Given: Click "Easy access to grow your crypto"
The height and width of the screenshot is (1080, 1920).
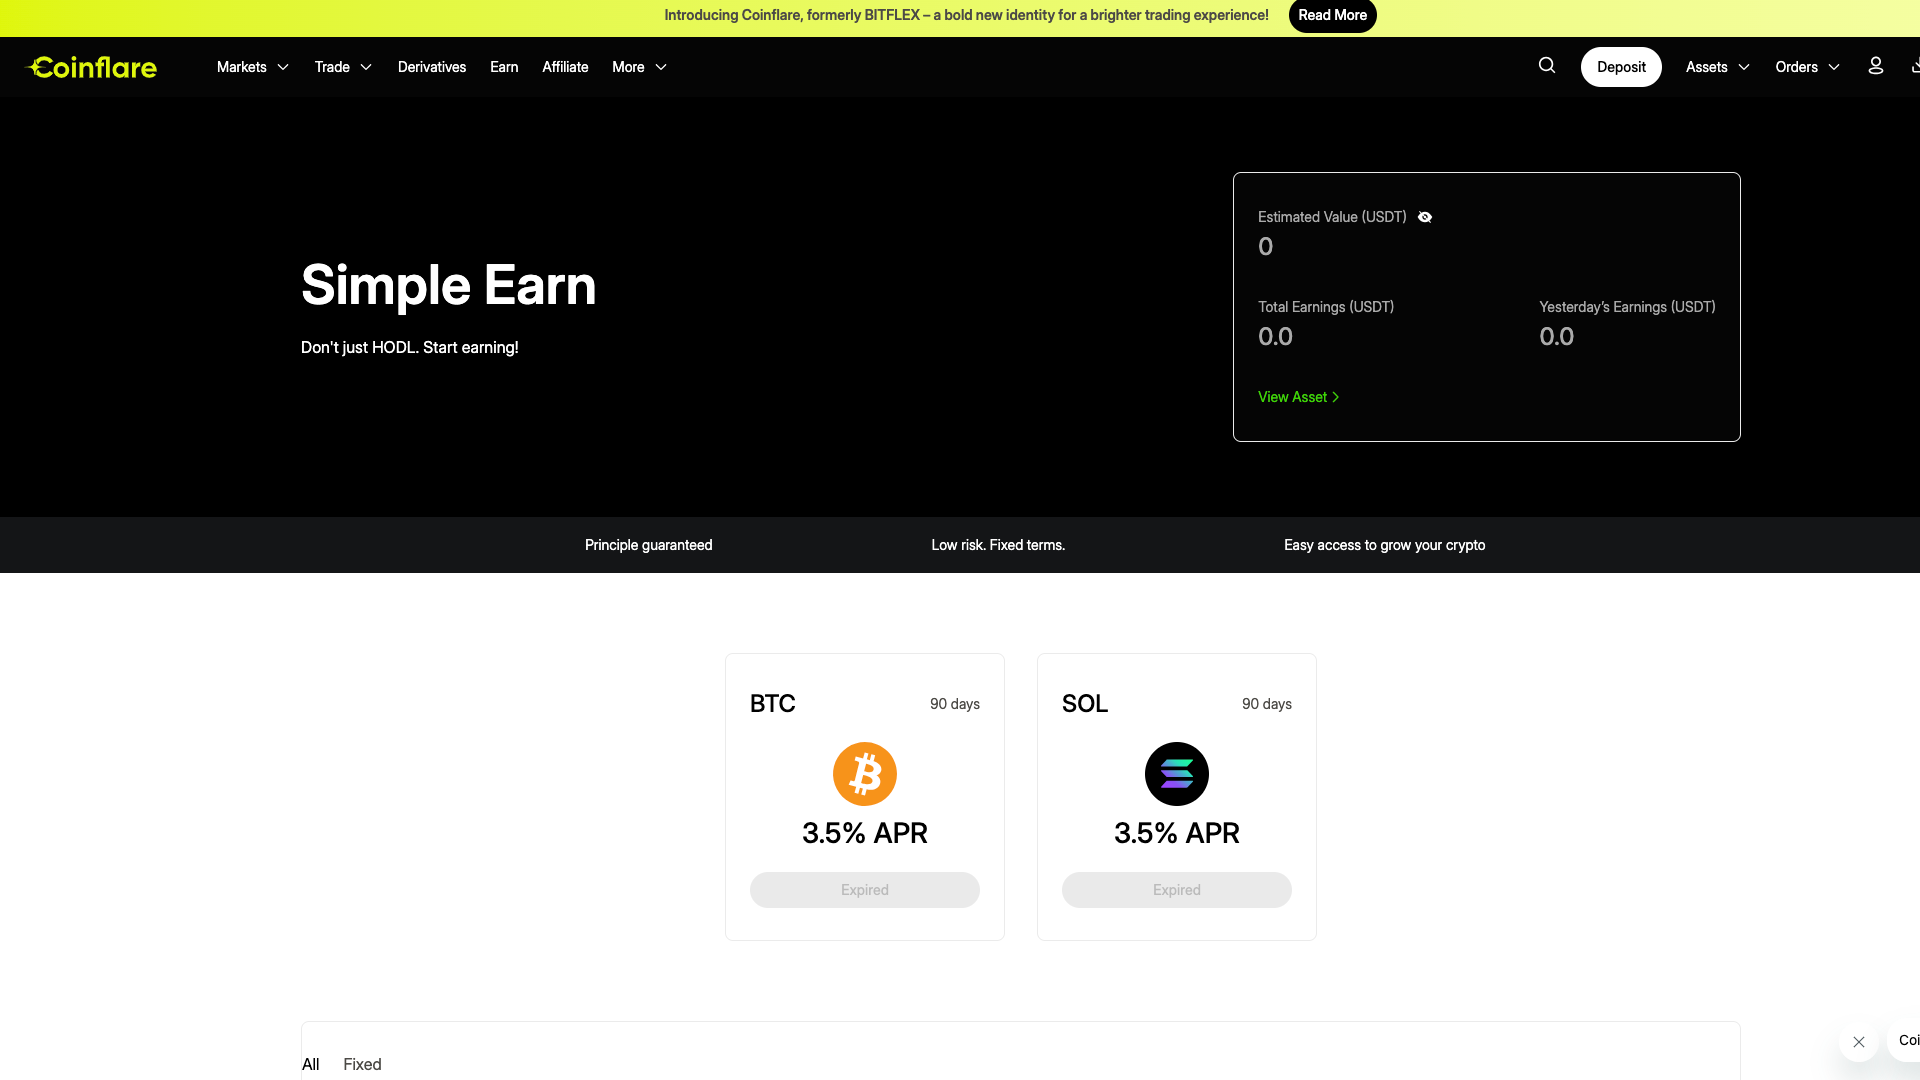Looking at the screenshot, I should coord(1385,545).
